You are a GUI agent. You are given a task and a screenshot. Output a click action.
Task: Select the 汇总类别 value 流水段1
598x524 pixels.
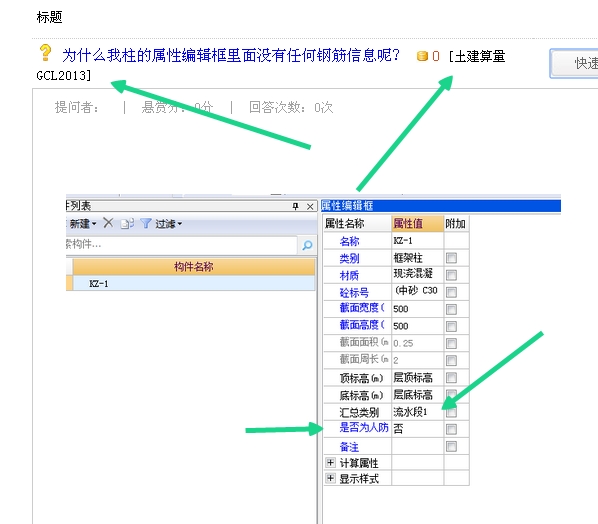pyautogui.click(x=417, y=412)
